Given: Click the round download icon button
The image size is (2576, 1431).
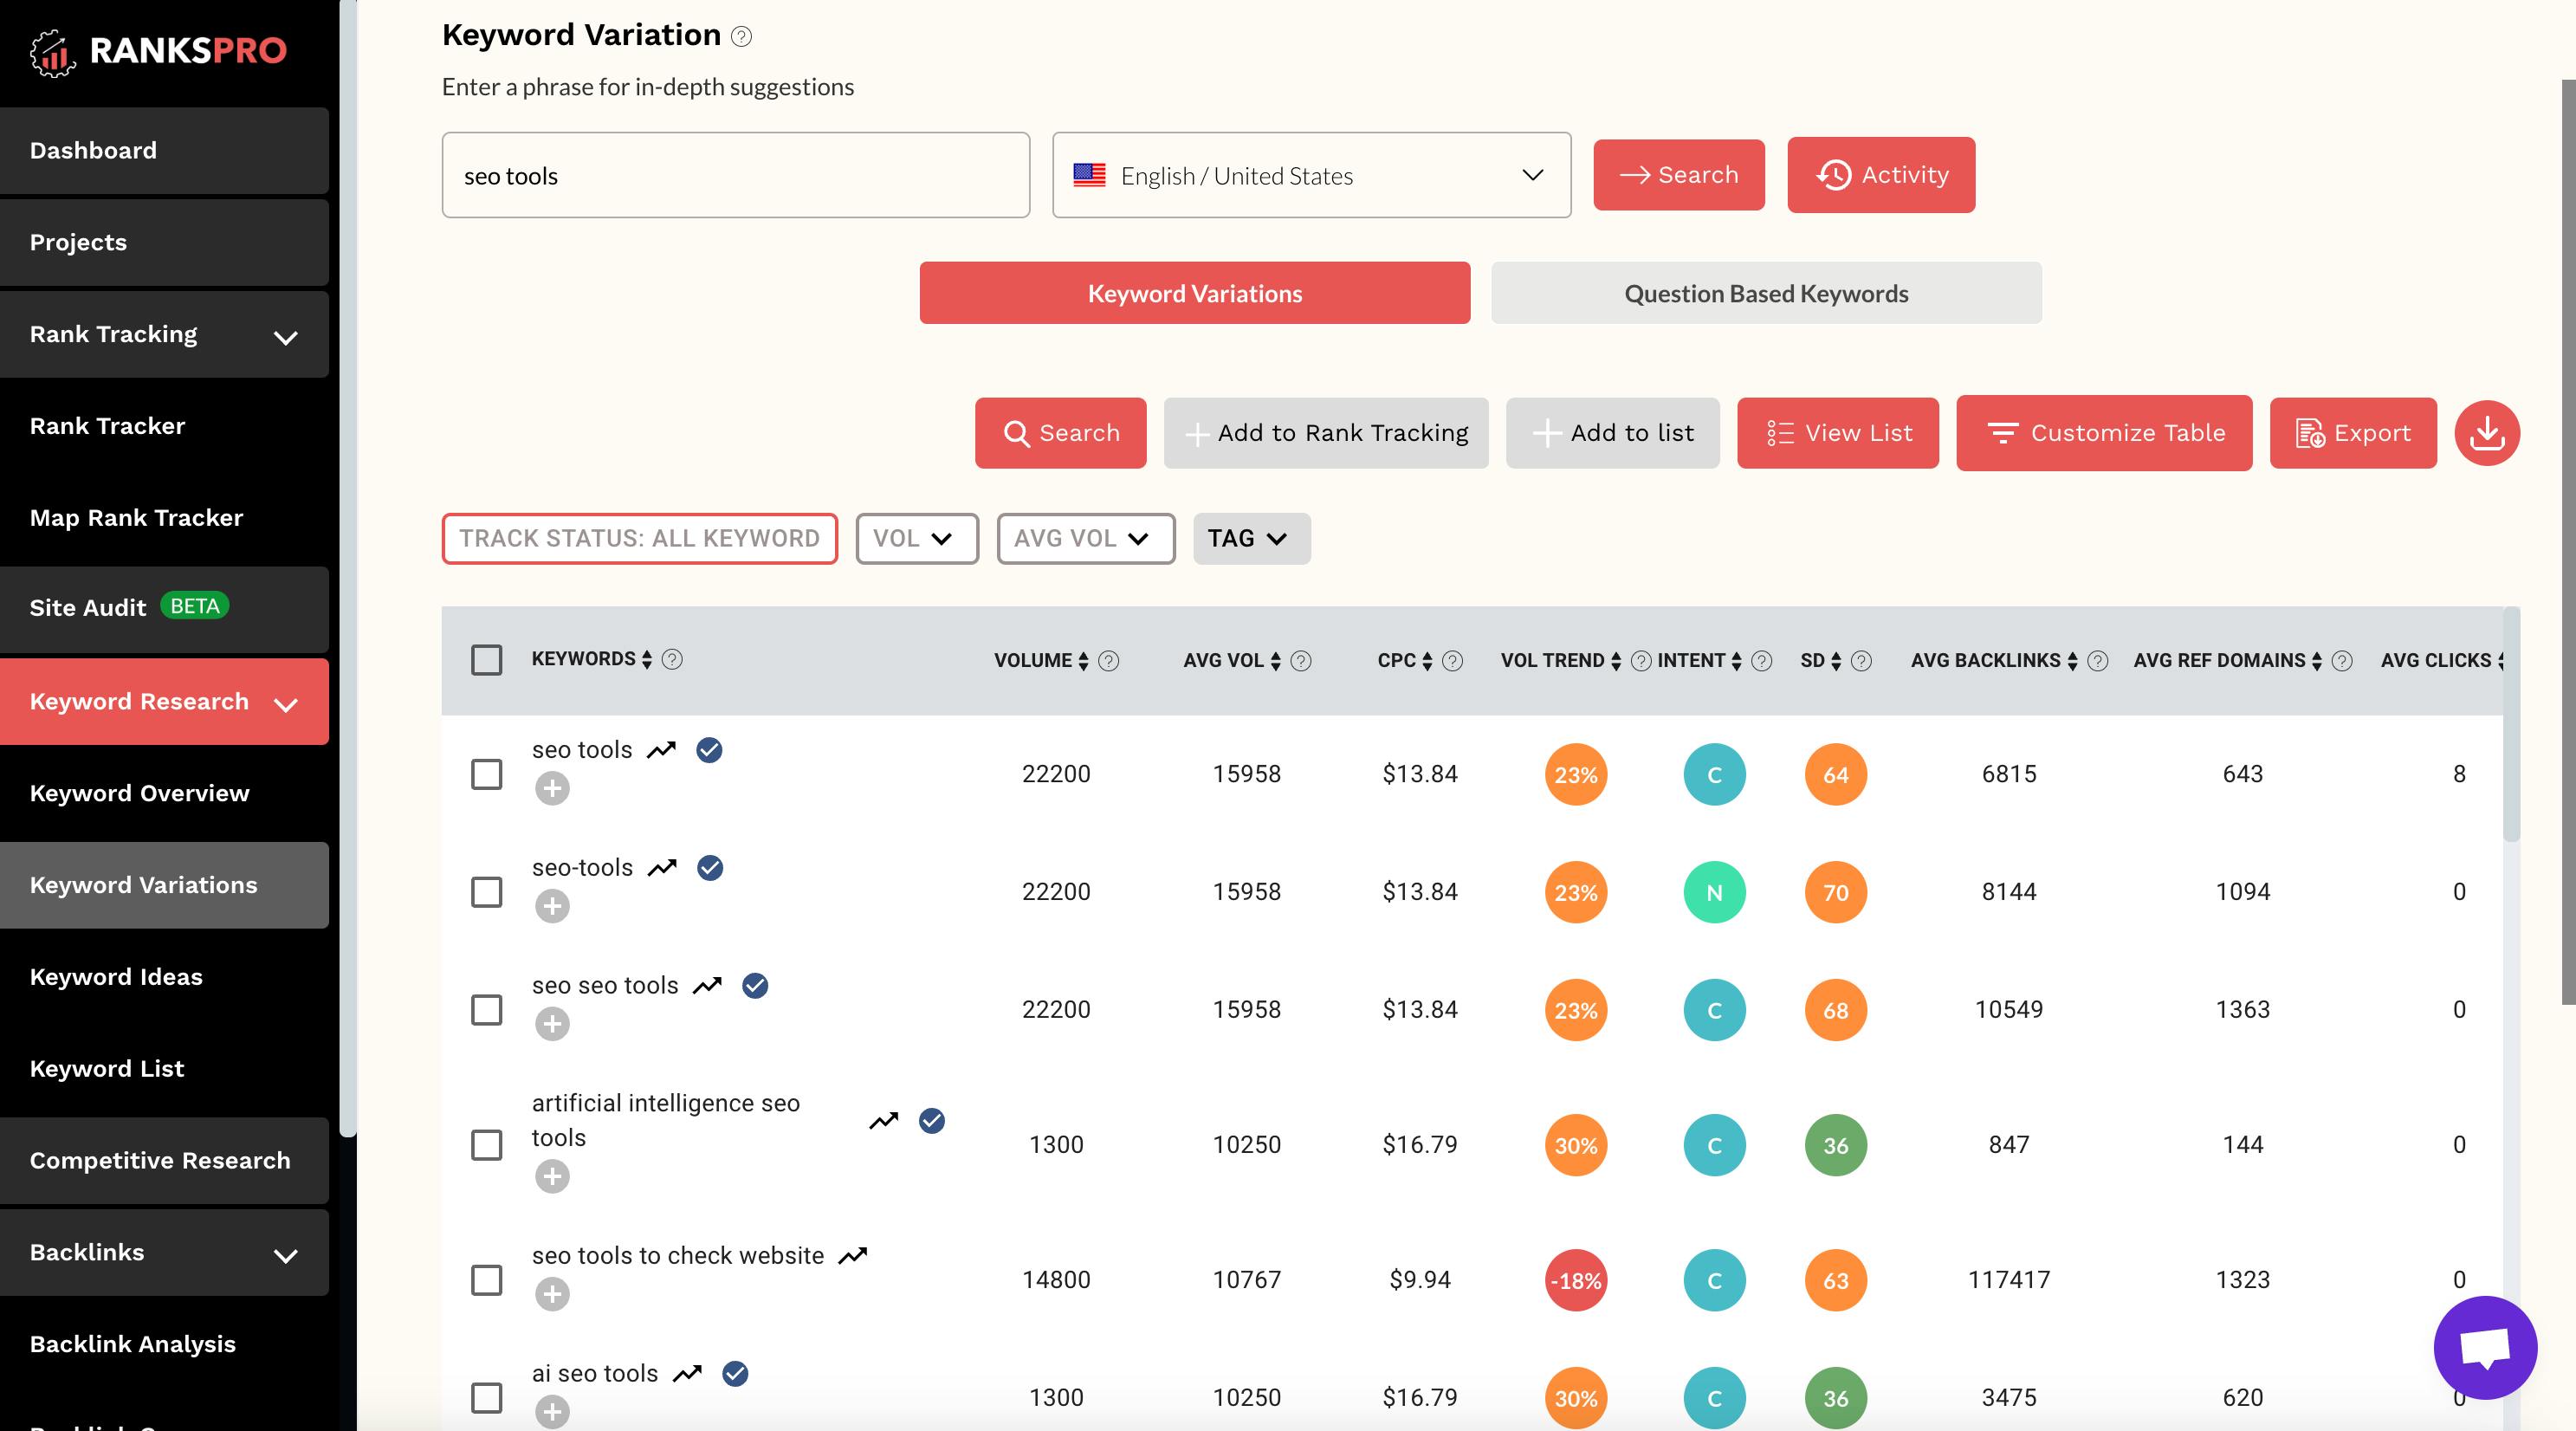Looking at the screenshot, I should 2487,433.
